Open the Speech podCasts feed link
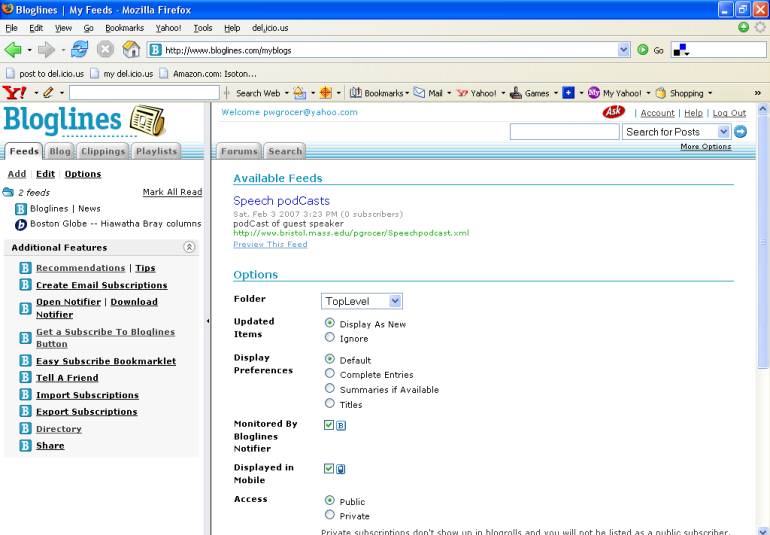This screenshot has height=535, width=770. coord(281,200)
